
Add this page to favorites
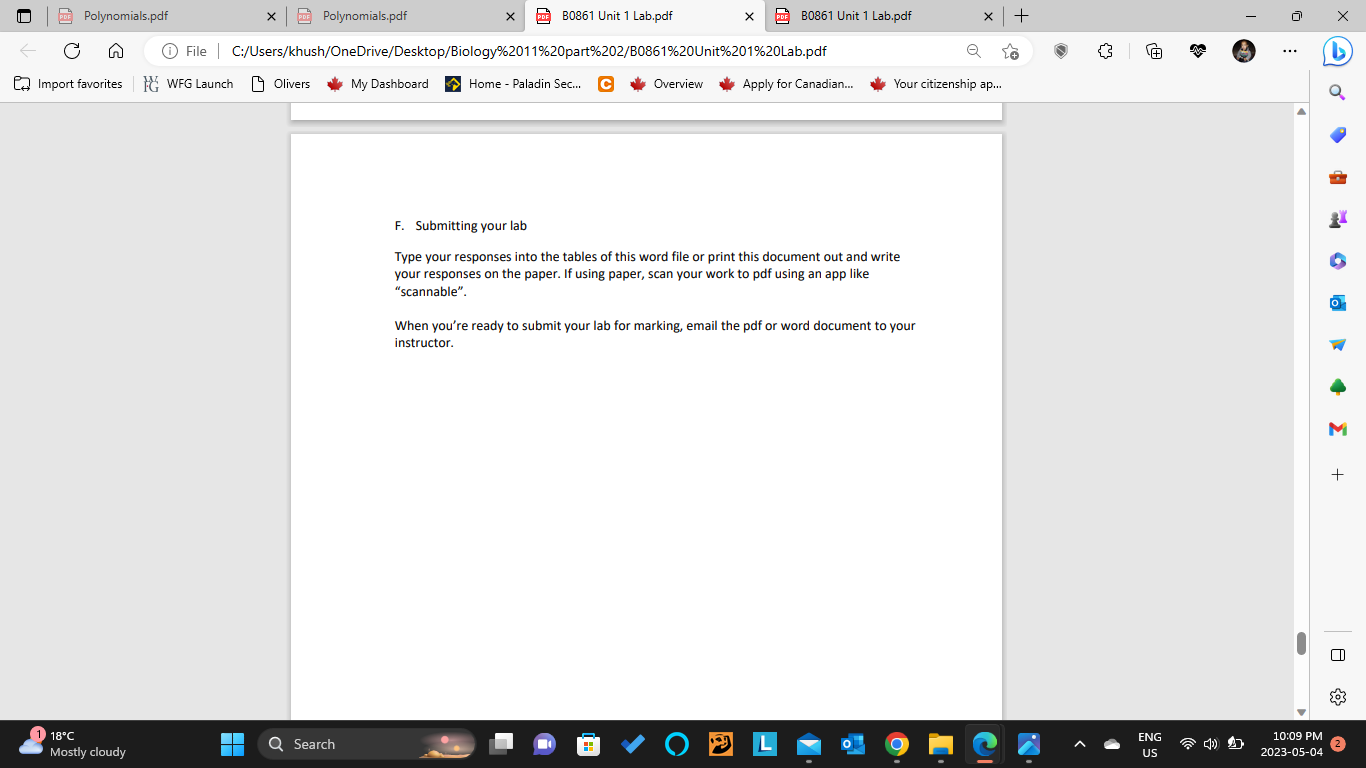[x=1010, y=51]
